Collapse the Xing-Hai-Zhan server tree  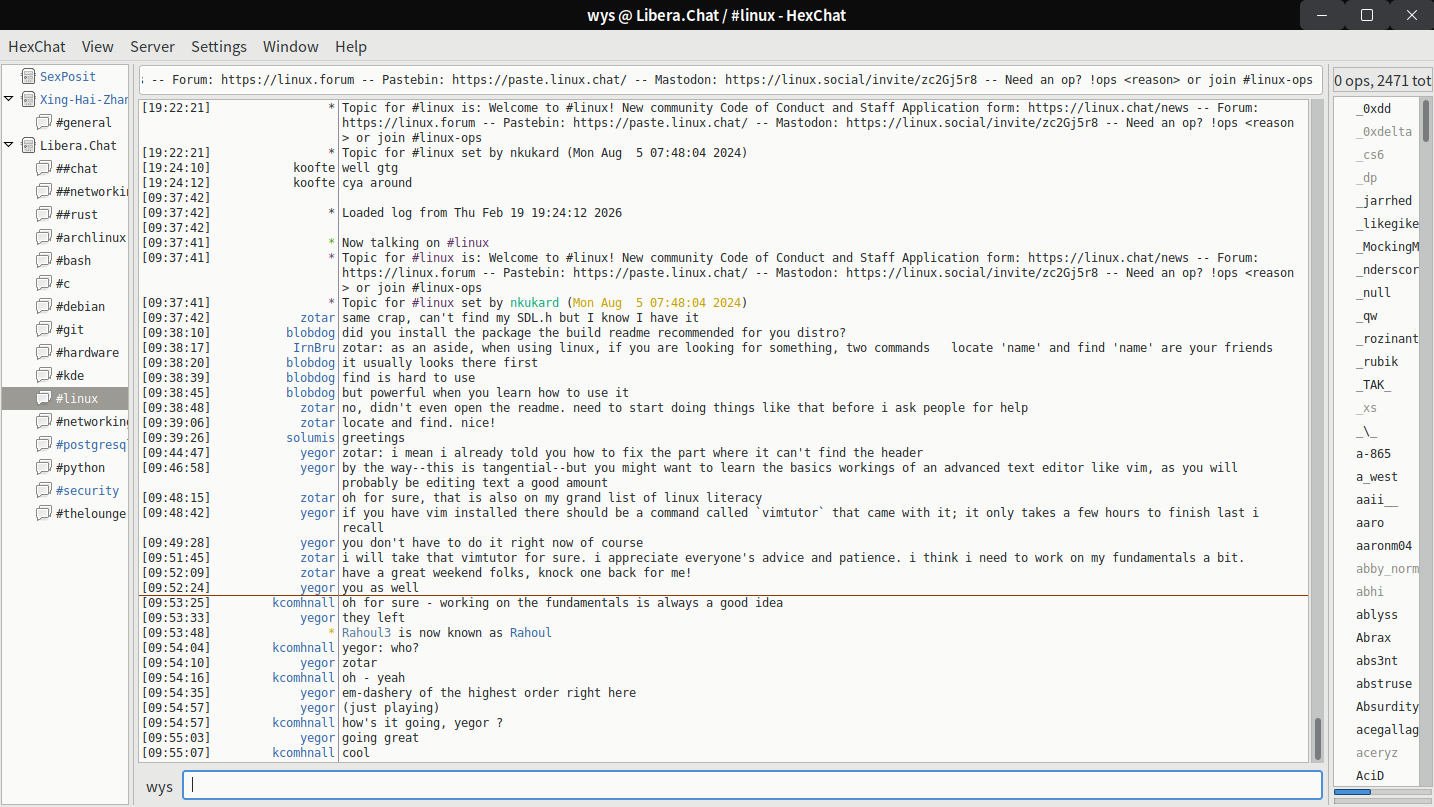click(x=9, y=99)
